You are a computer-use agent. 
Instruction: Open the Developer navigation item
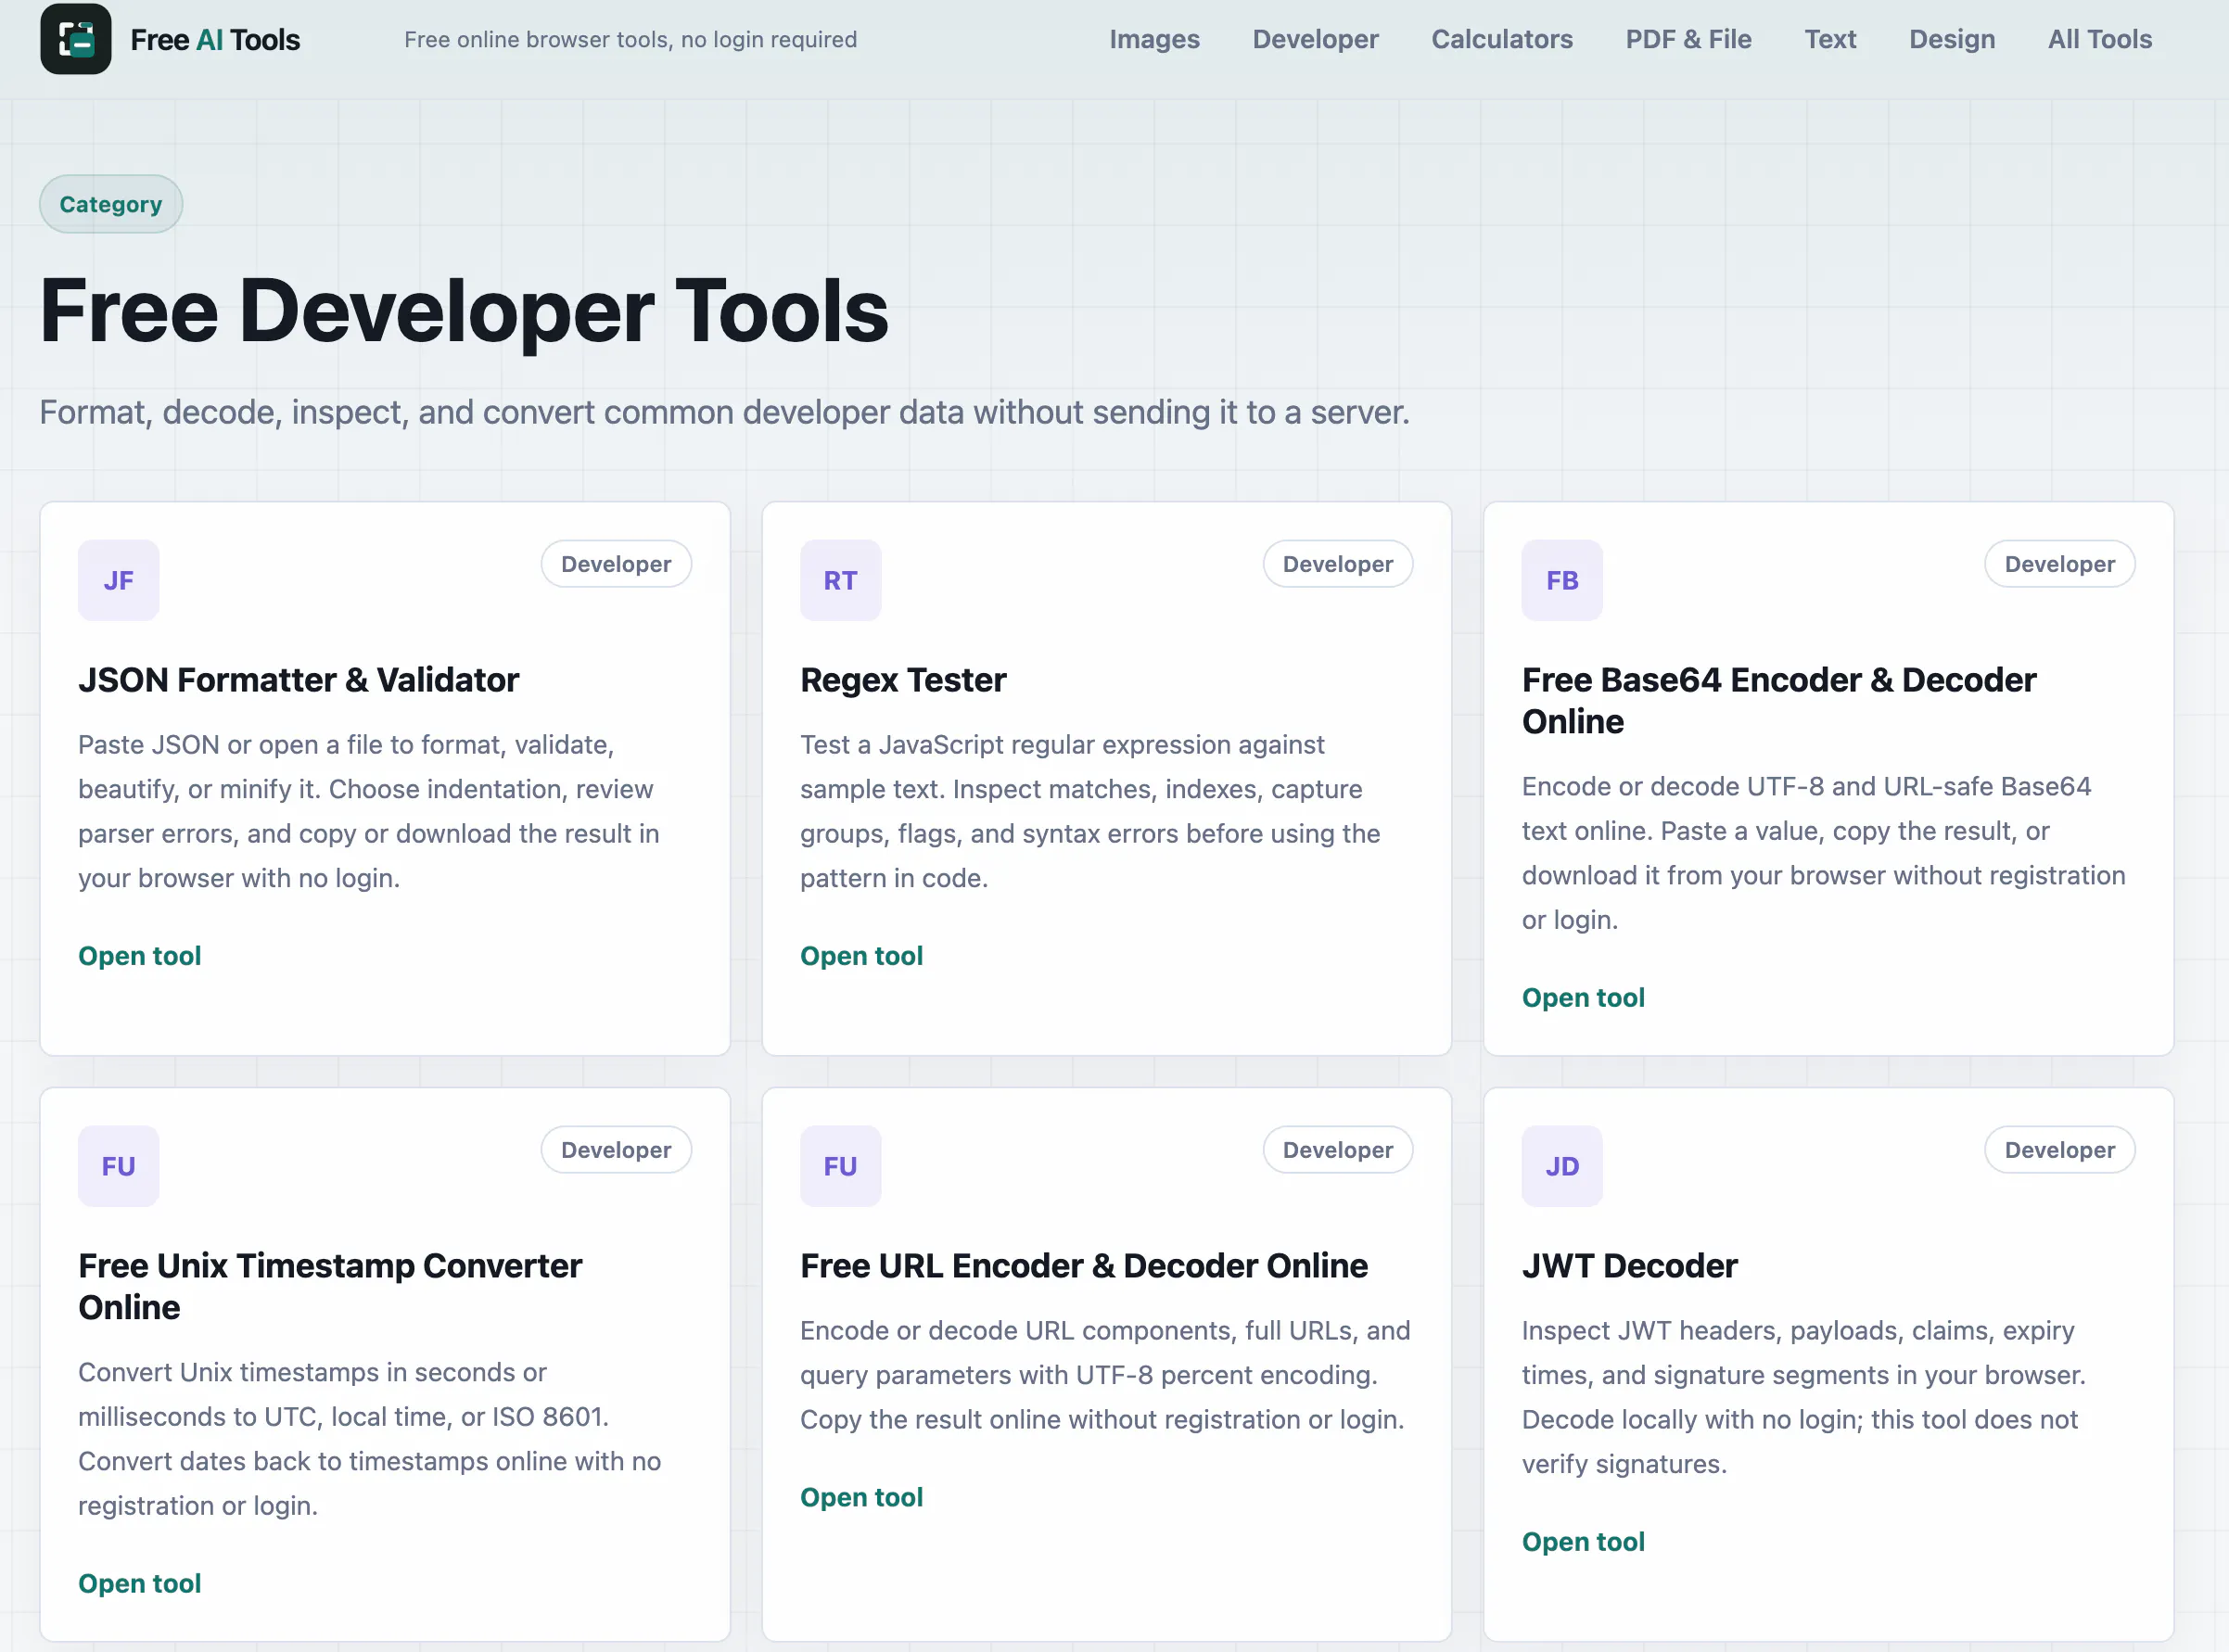pos(1315,39)
